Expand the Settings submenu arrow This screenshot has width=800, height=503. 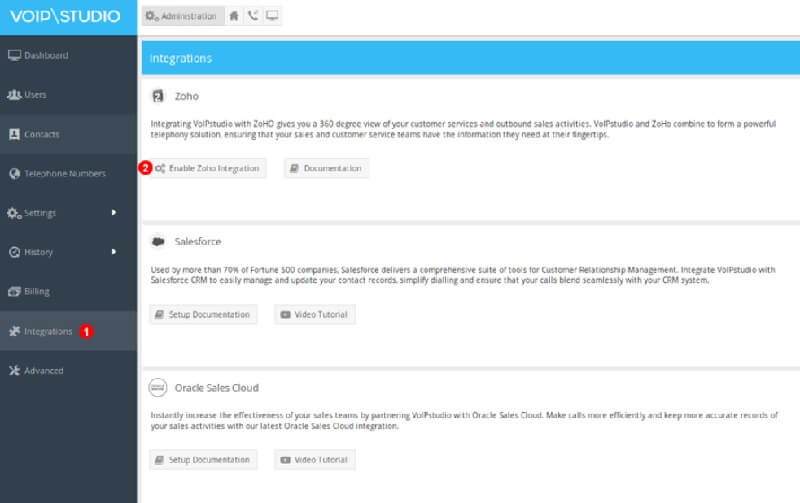(114, 212)
